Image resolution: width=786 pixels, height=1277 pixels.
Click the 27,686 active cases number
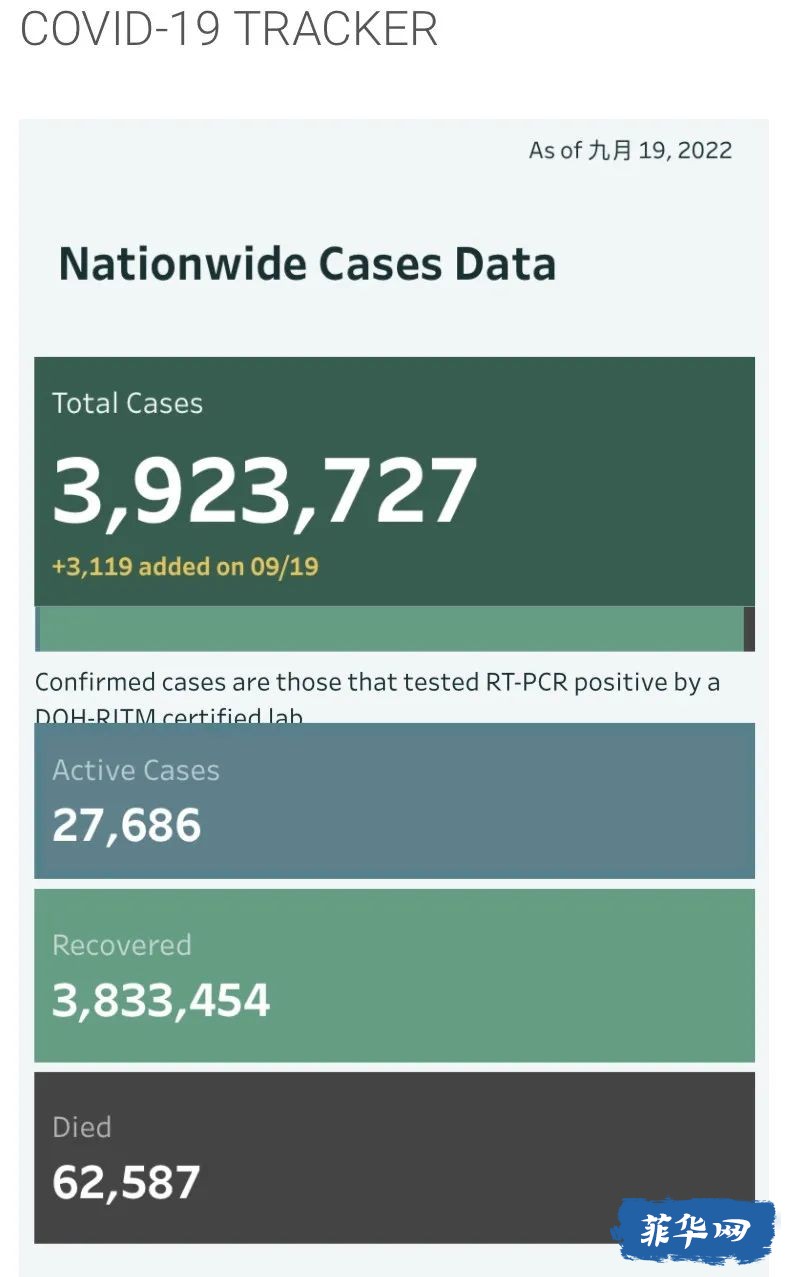tap(126, 825)
